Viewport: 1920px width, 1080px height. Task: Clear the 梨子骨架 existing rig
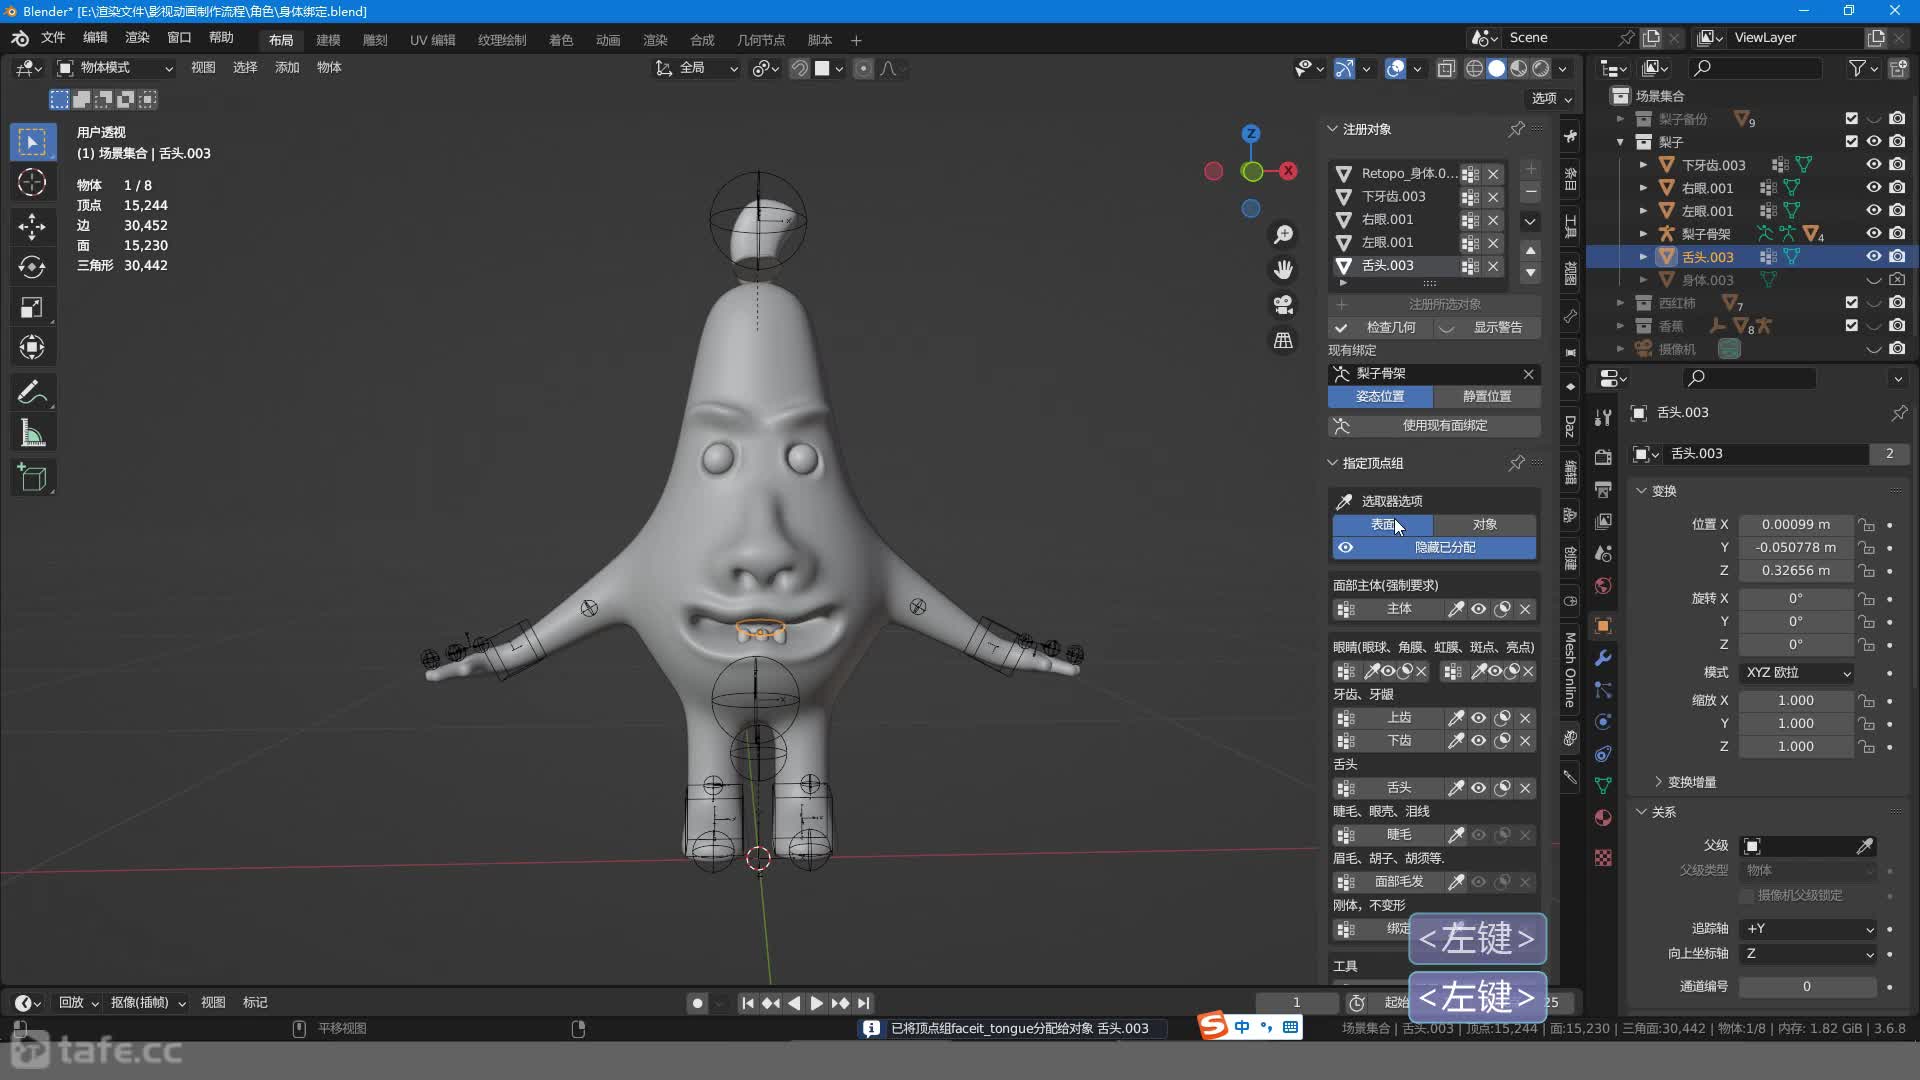[1528, 374]
